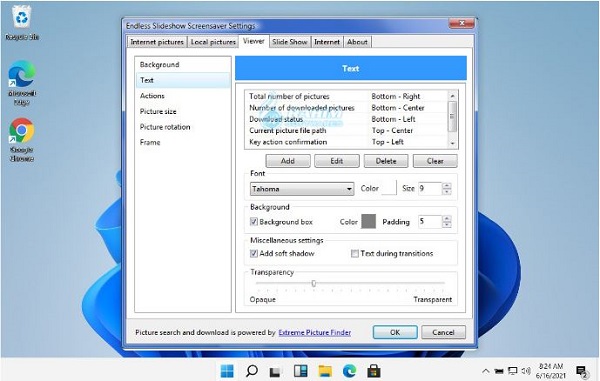Open the font Color swatch
This screenshot has height=381, width=600.
tap(389, 188)
